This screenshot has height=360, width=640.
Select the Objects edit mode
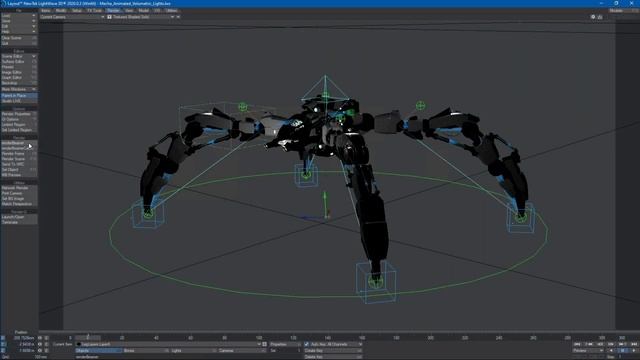[x=99, y=351]
